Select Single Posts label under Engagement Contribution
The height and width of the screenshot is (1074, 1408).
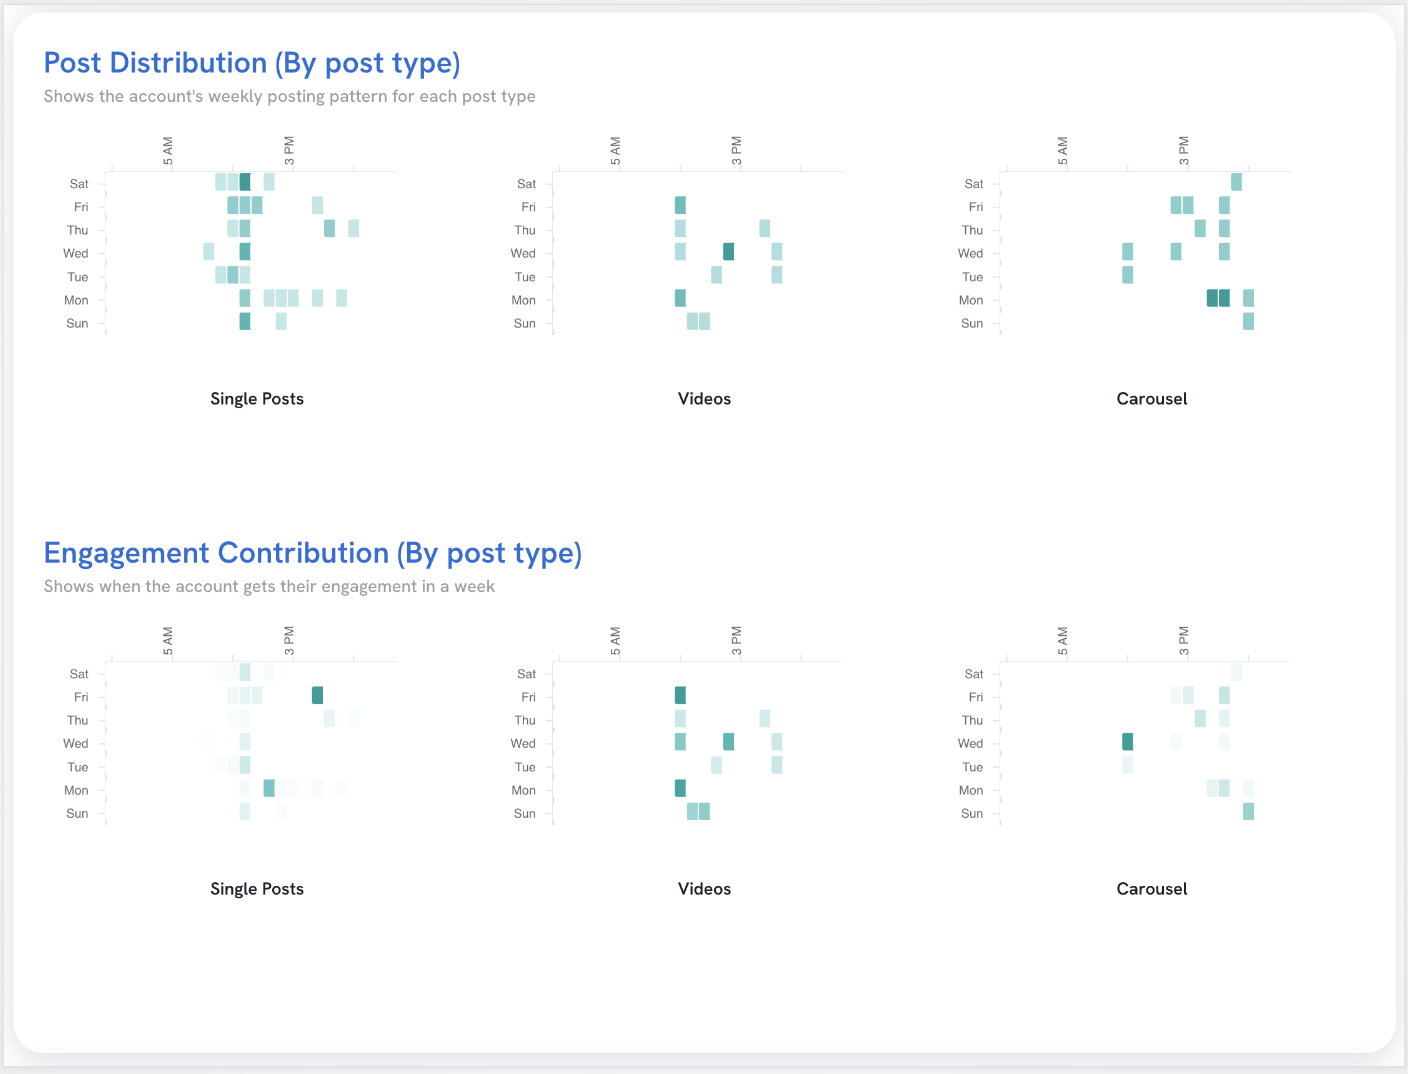point(257,889)
